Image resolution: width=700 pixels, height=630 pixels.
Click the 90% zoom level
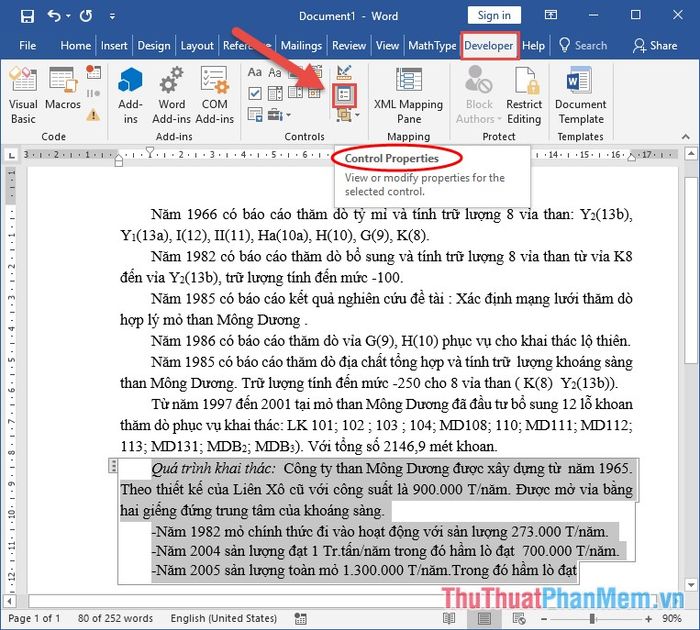pyautogui.click(x=671, y=618)
